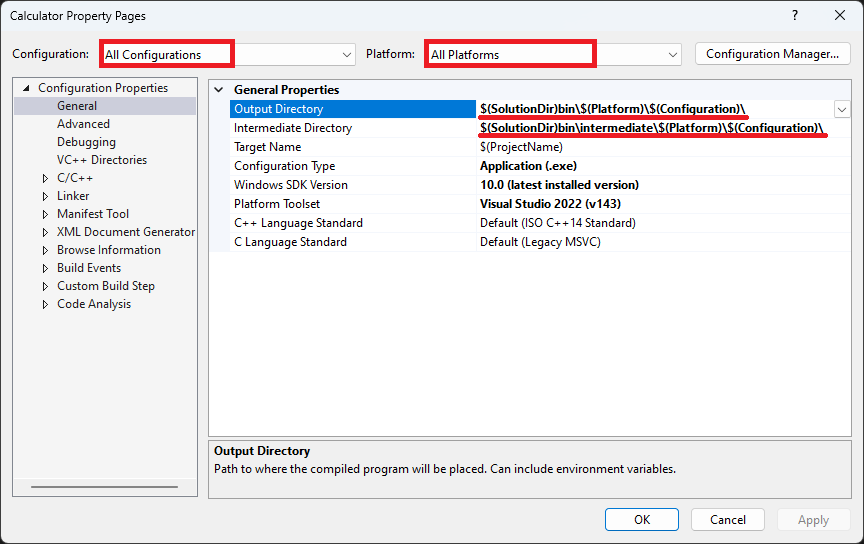Confirm changes with the OK button
The image size is (864, 544).
(x=641, y=520)
